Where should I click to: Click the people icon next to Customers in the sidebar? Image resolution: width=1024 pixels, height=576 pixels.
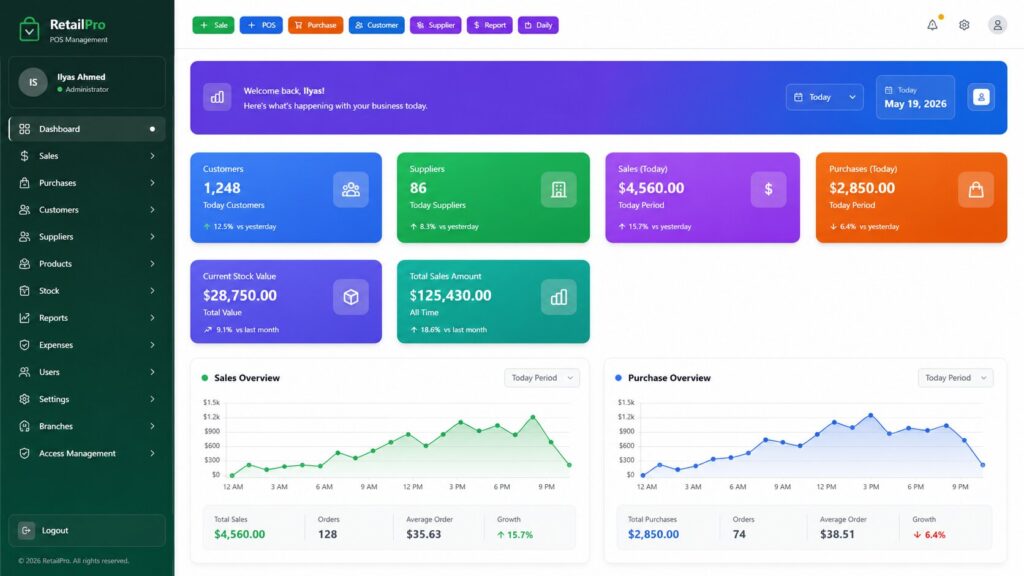coord(24,210)
